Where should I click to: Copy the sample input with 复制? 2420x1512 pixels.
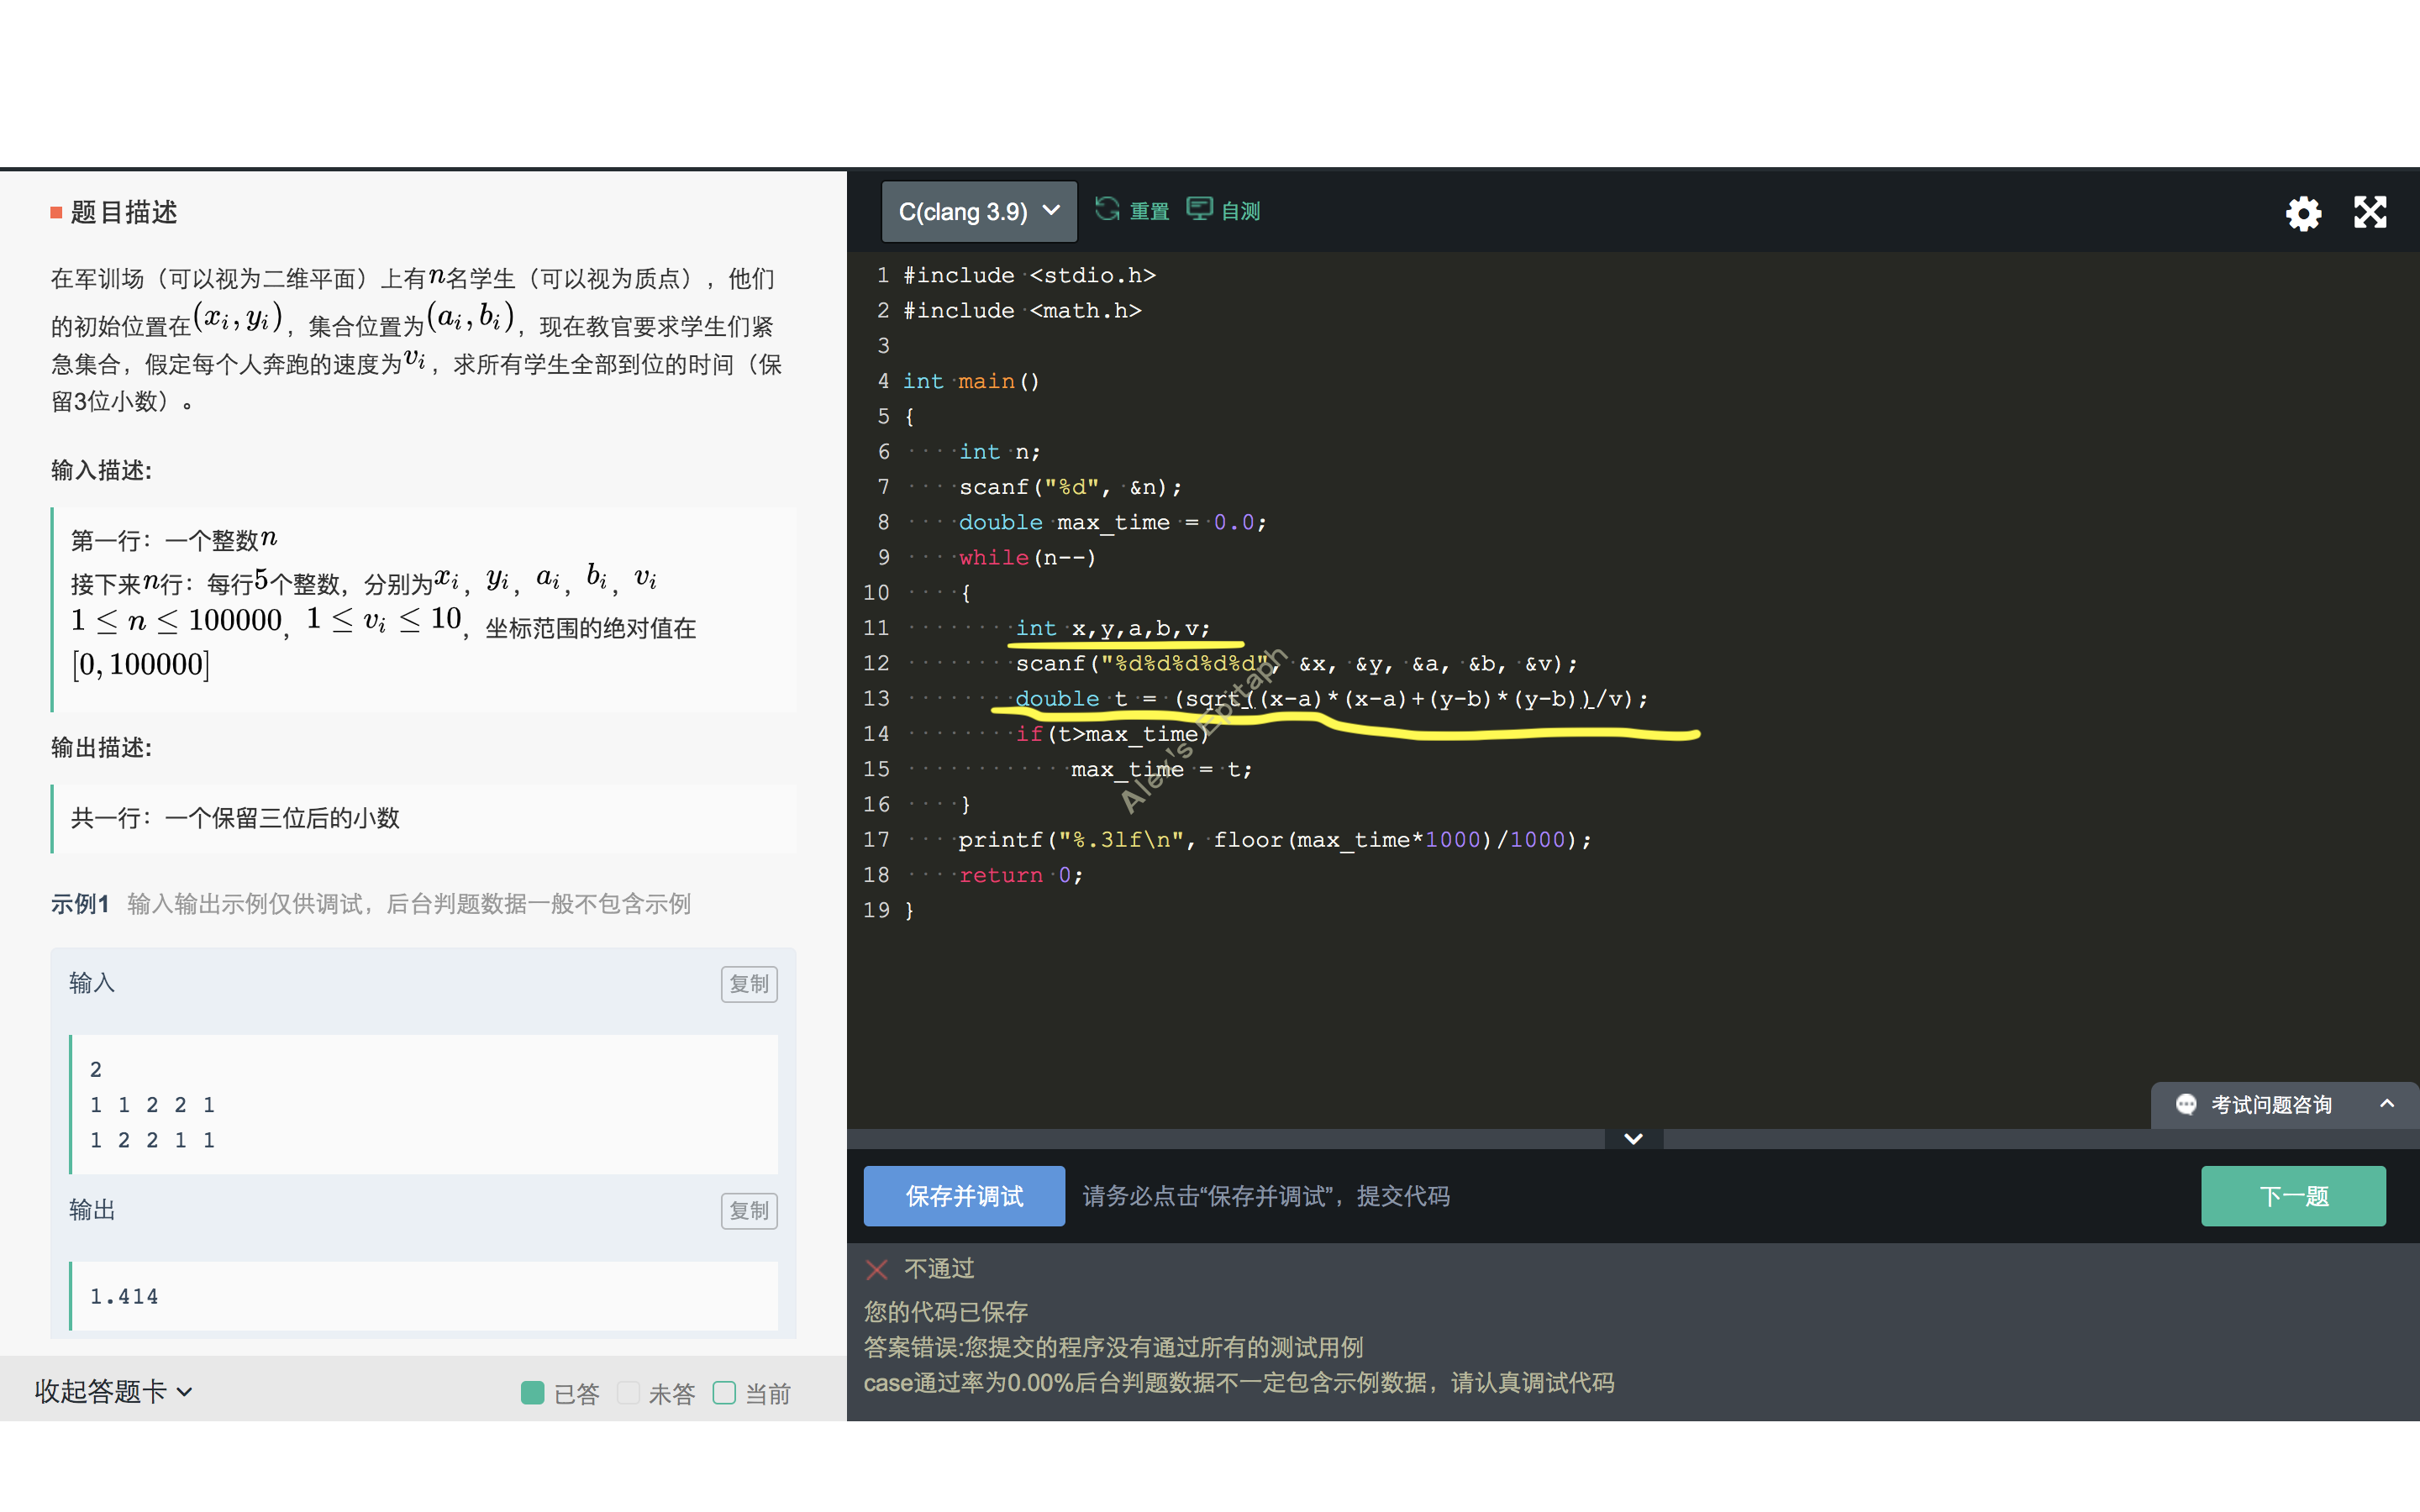749,984
